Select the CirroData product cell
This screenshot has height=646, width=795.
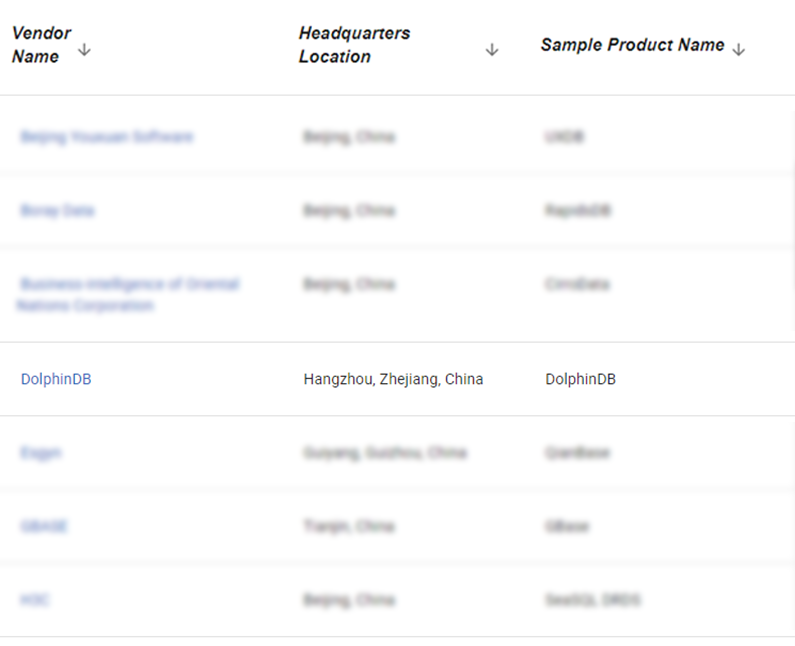577,284
